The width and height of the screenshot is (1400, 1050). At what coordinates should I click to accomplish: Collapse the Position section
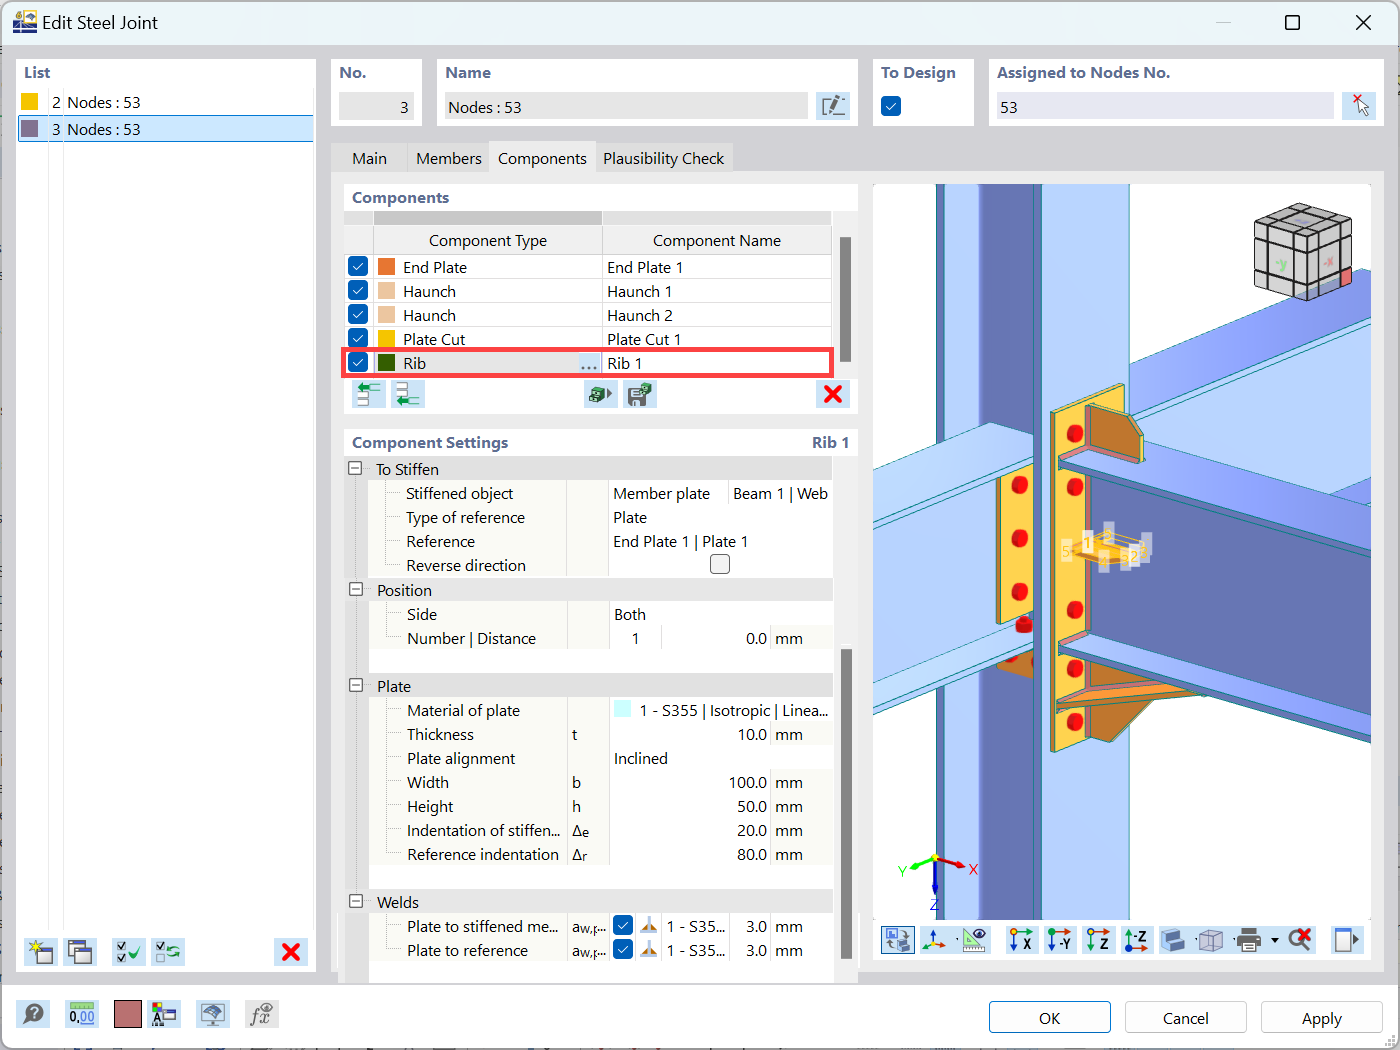355,590
